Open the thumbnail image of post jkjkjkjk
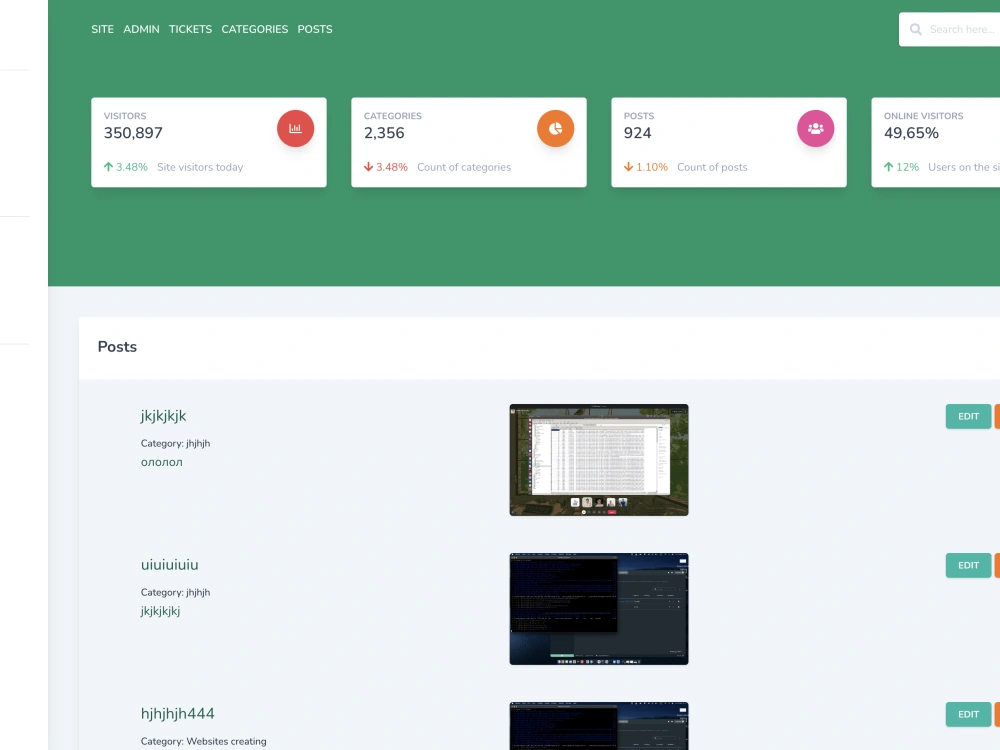This screenshot has width=1000, height=750. tap(599, 460)
